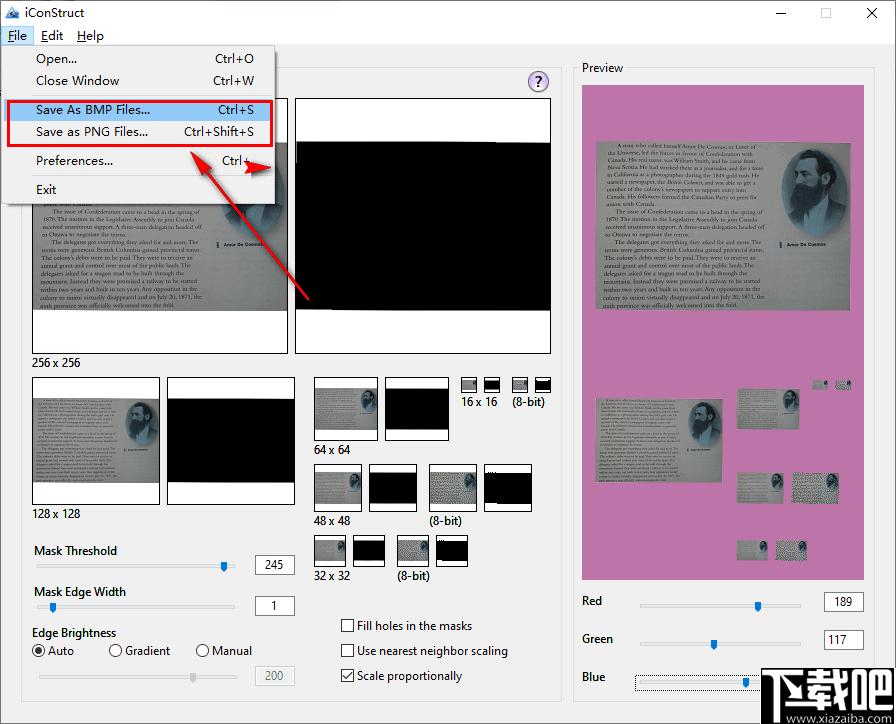The image size is (896, 724).
Task: Choose Save As BMP Files menu entry
Action: point(139,110)
